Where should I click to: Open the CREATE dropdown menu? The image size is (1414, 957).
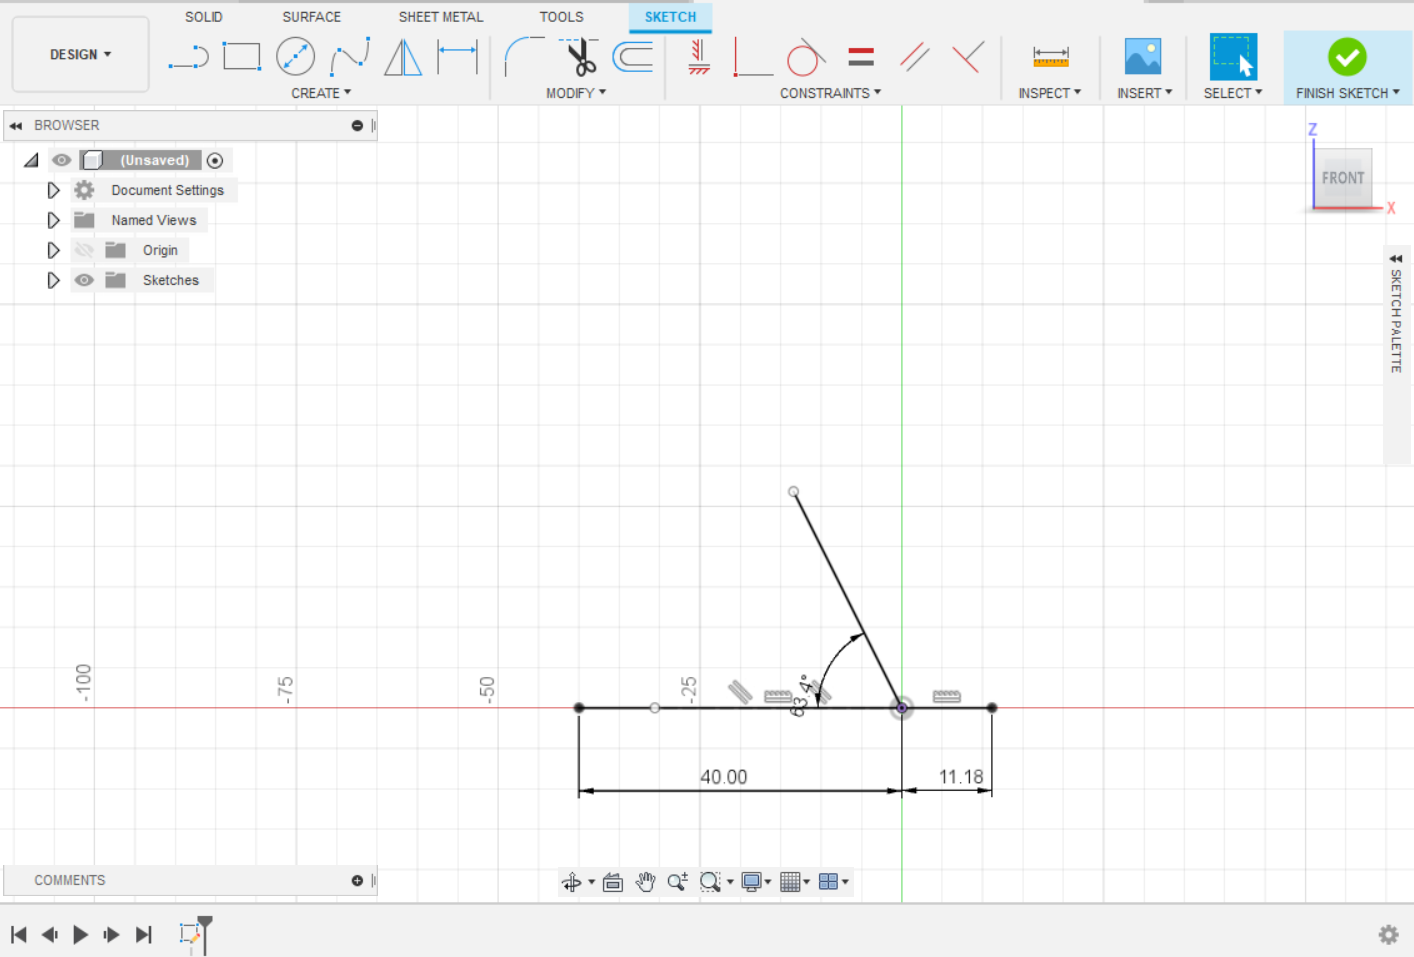[321, 93]
